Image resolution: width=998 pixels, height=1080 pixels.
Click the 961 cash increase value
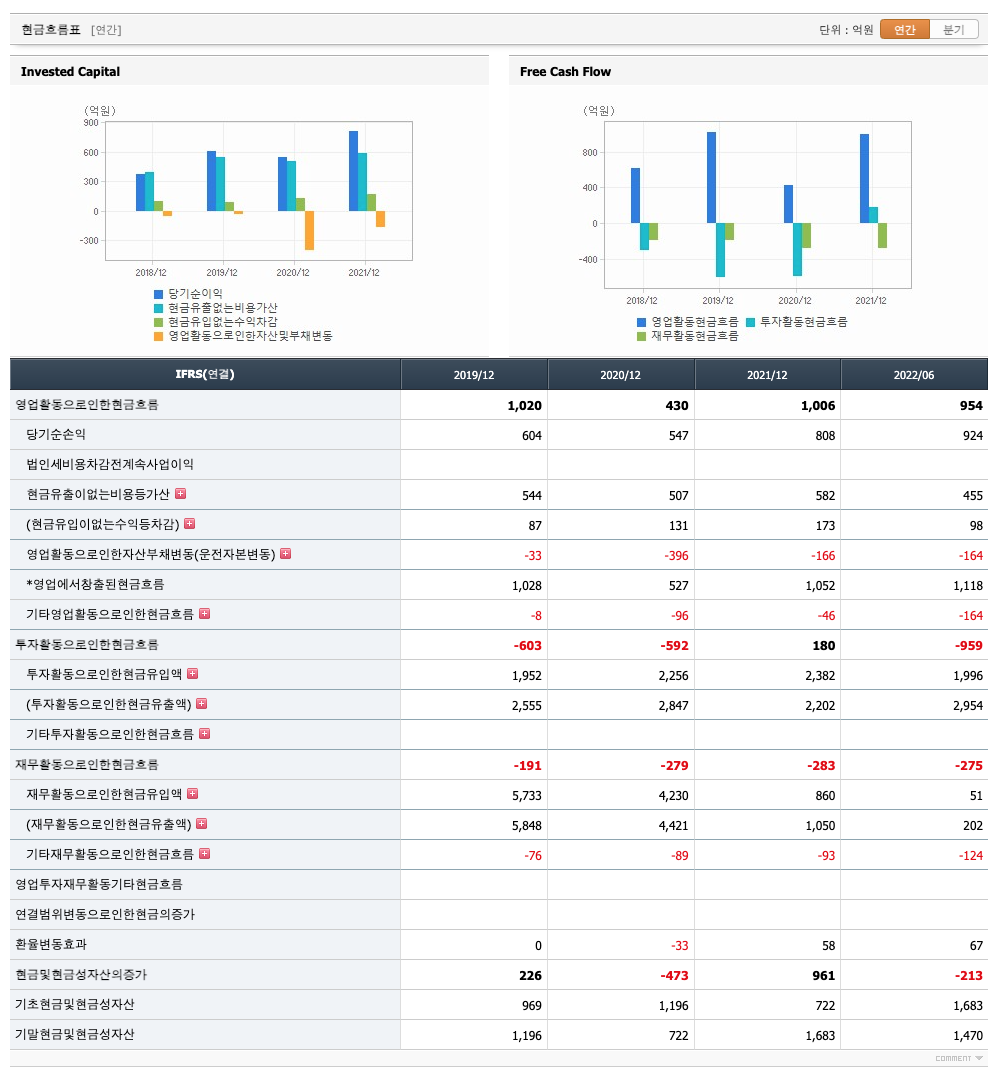(x=824, y=975)
